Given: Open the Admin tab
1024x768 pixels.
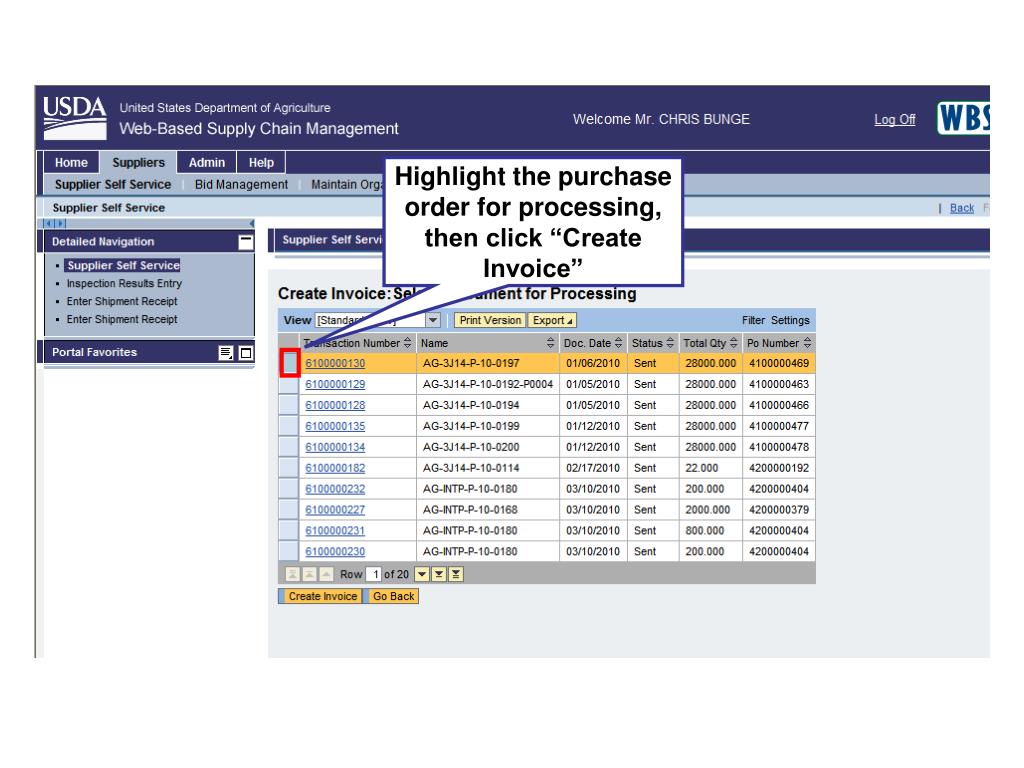Looking at the screenshot, I should click(x=207, y=163).
